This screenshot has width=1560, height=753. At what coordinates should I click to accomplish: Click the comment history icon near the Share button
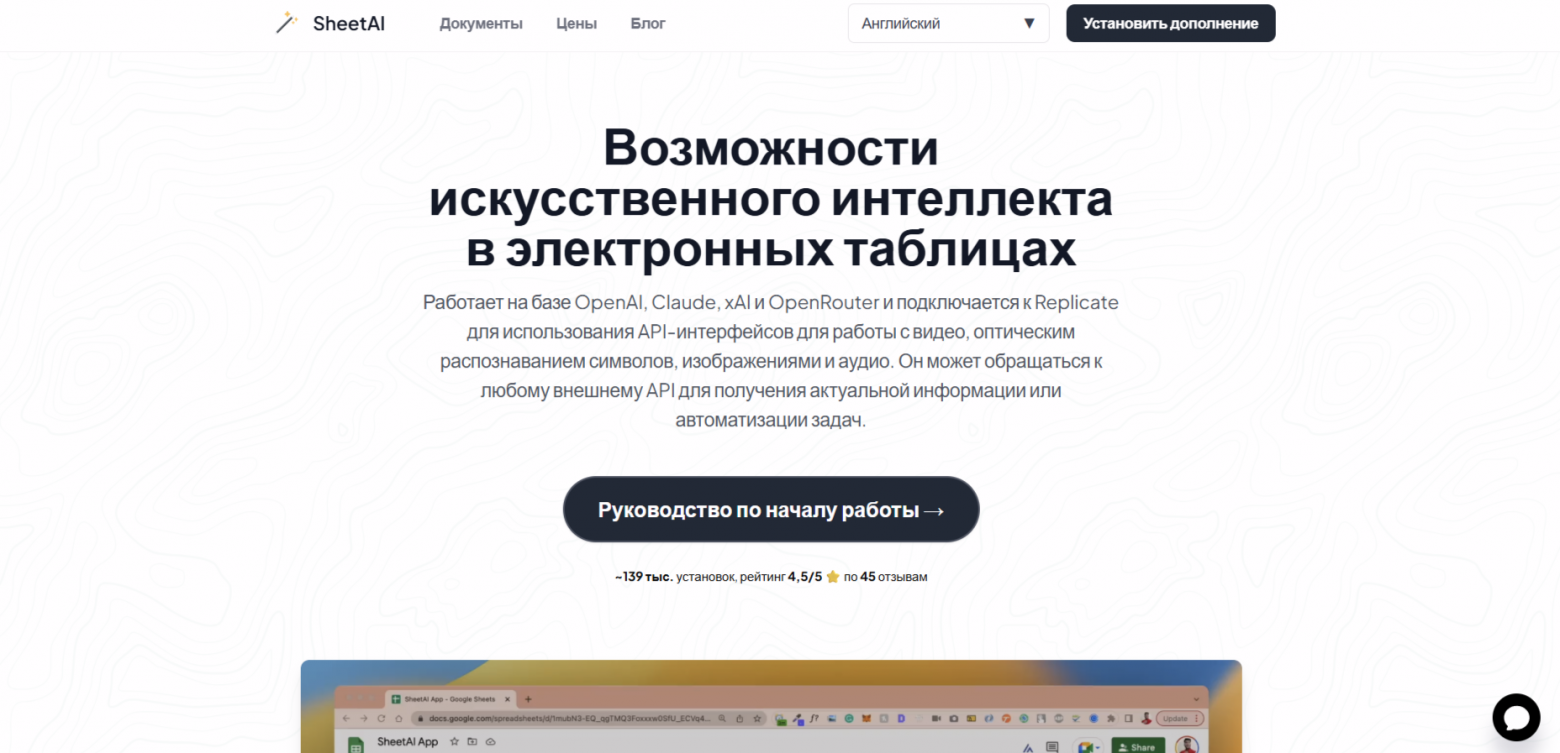[1051, 744]
